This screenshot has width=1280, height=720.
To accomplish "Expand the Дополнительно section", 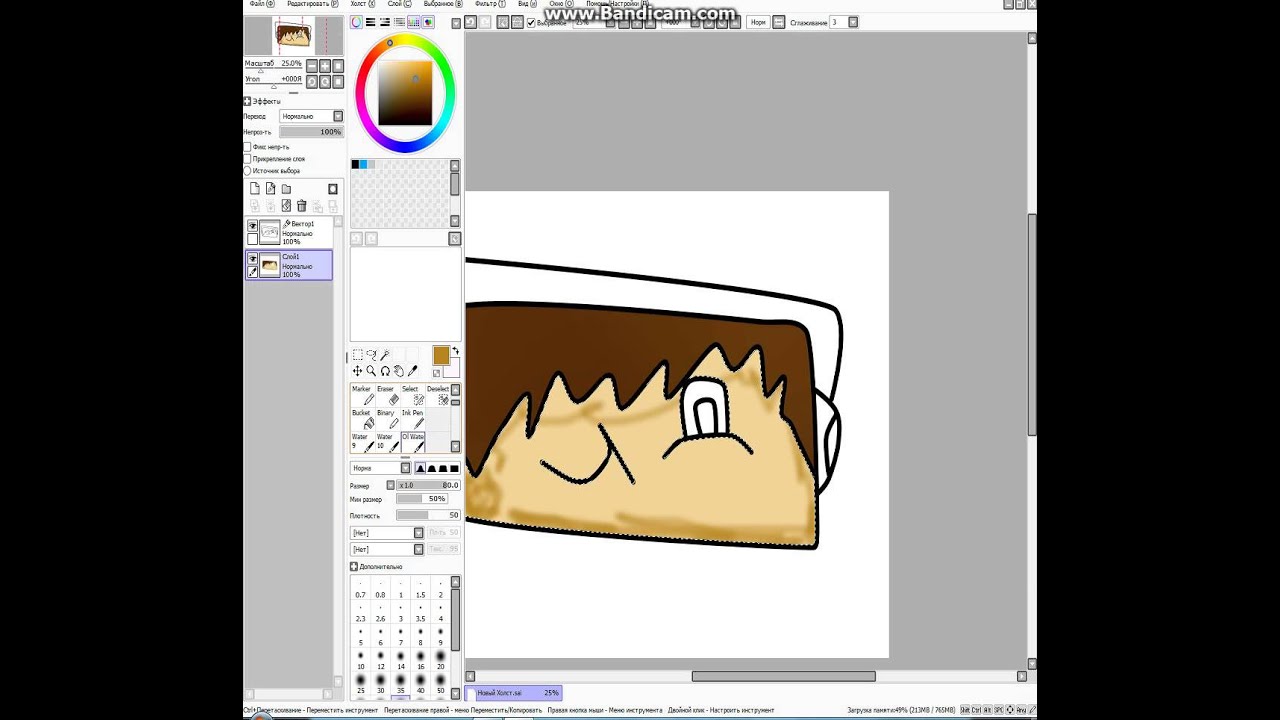I will pos(354,567).
